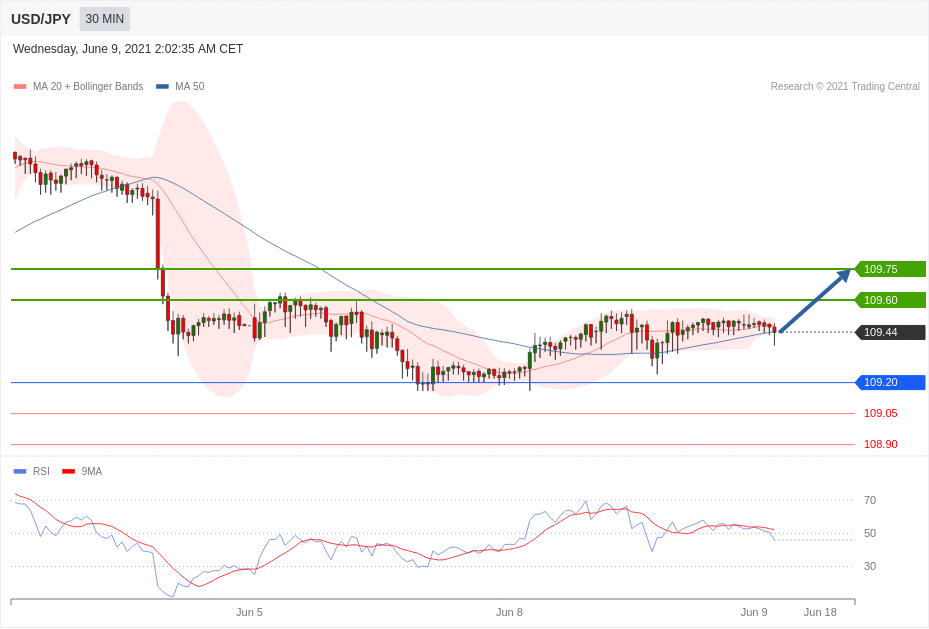
Task: Click the MA 50 legend color swatch
Action: click(x=162, y=86)
